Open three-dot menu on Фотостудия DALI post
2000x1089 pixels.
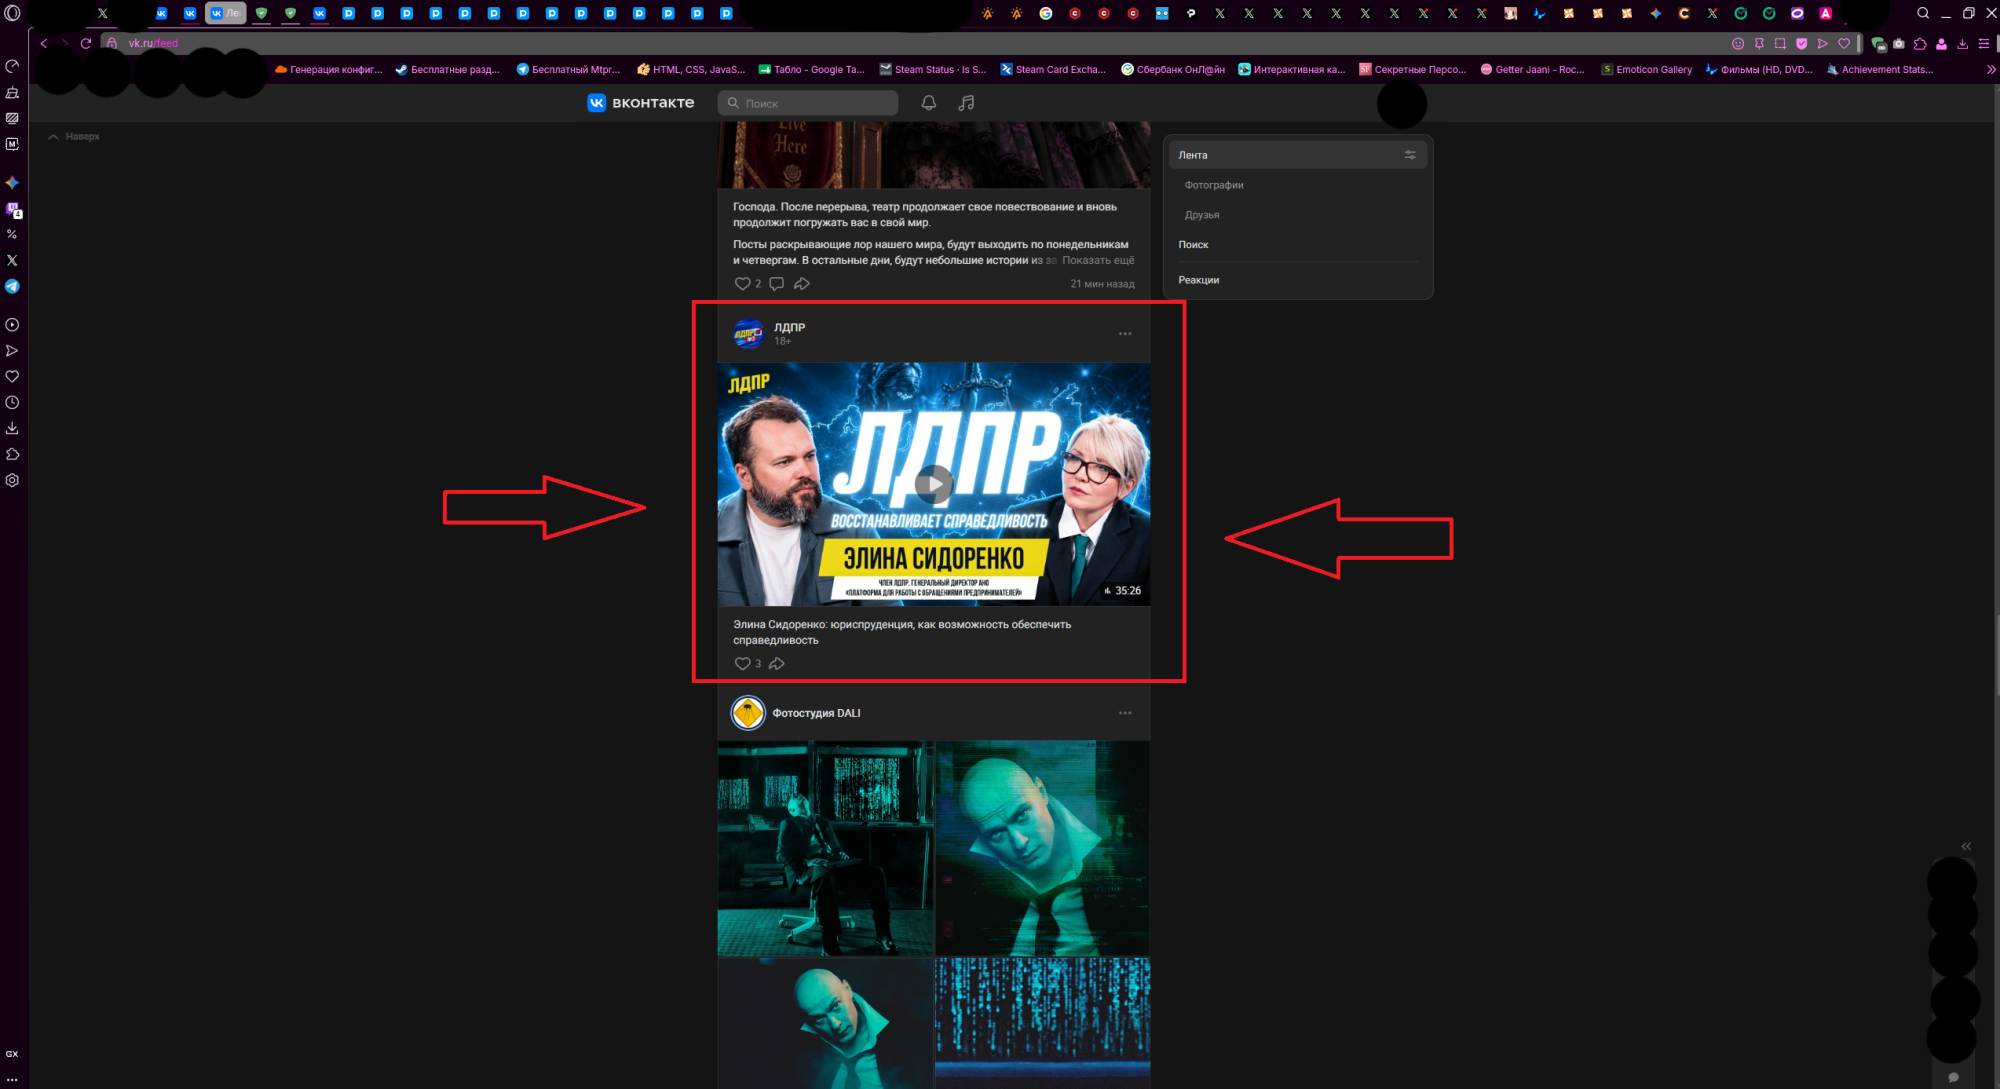click(1125, 713)
